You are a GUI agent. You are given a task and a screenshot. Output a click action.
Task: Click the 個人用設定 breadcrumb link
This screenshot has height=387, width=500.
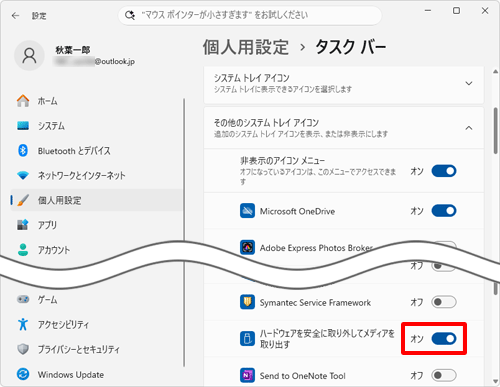tap(246, 47)
